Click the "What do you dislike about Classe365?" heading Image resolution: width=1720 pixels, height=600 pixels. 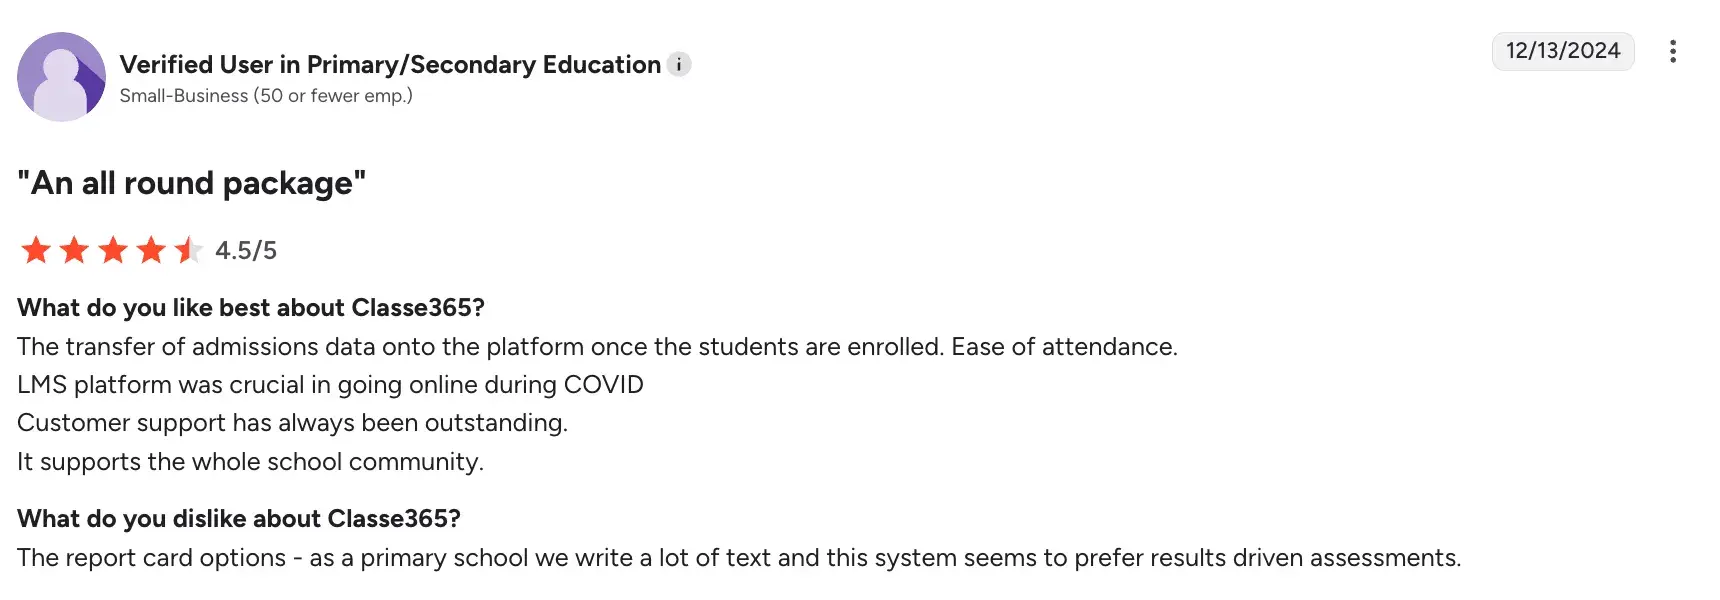240,518
